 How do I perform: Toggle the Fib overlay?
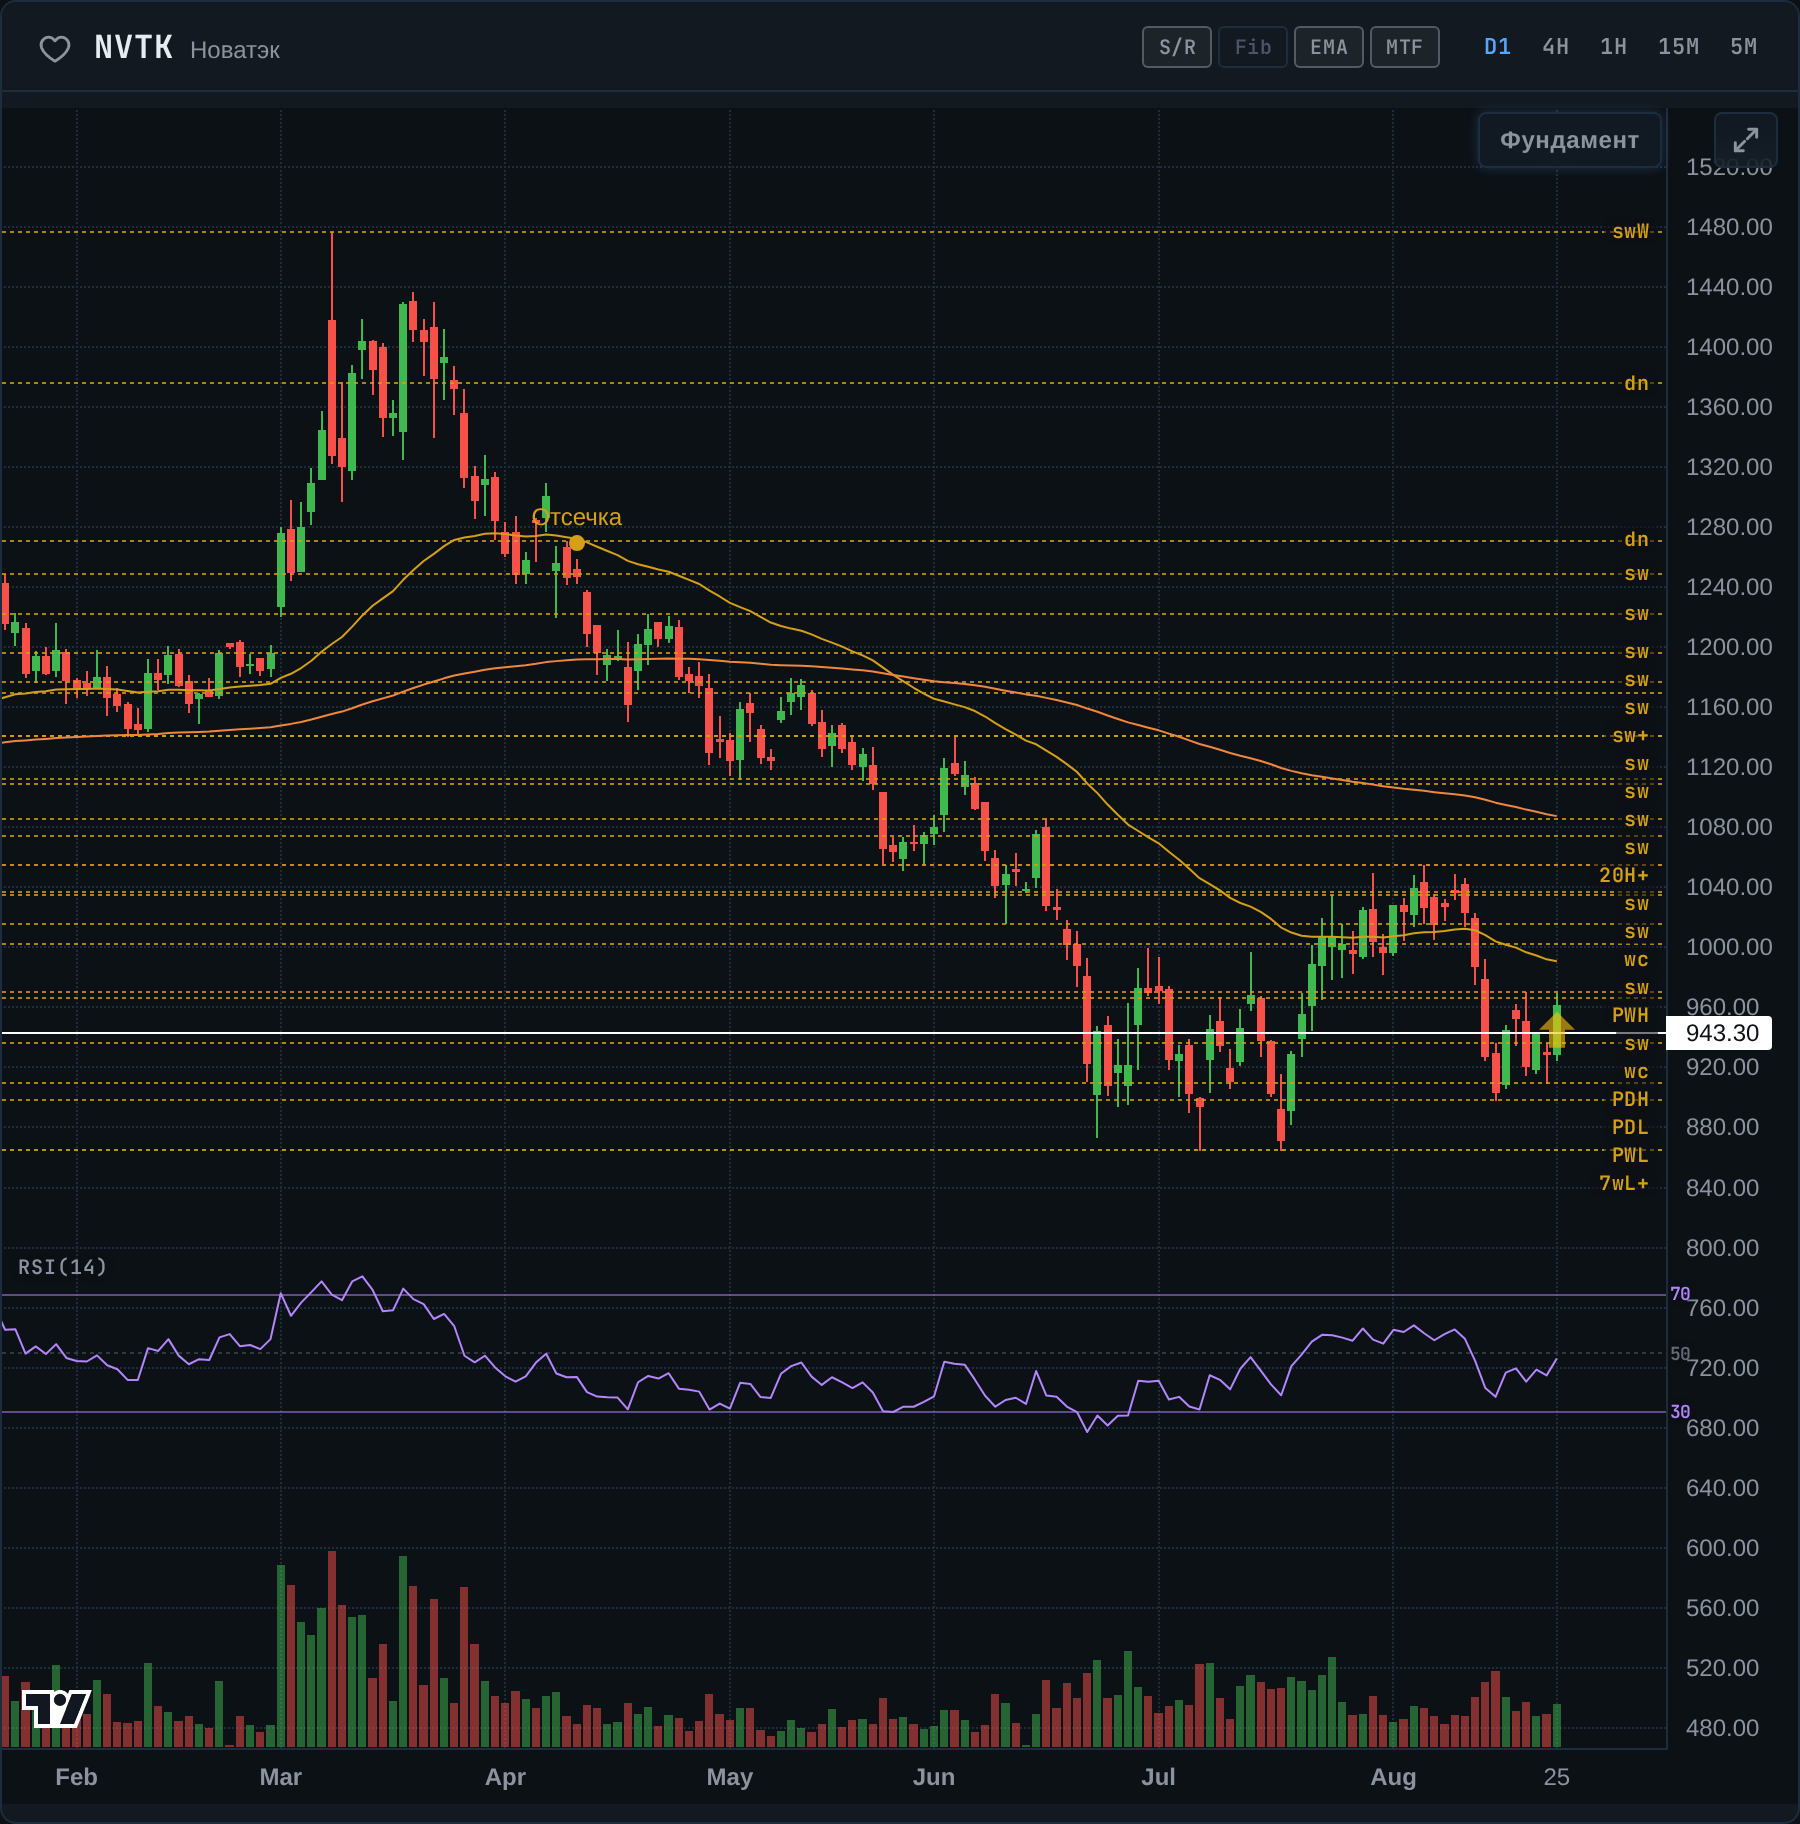coord(1253,47)
